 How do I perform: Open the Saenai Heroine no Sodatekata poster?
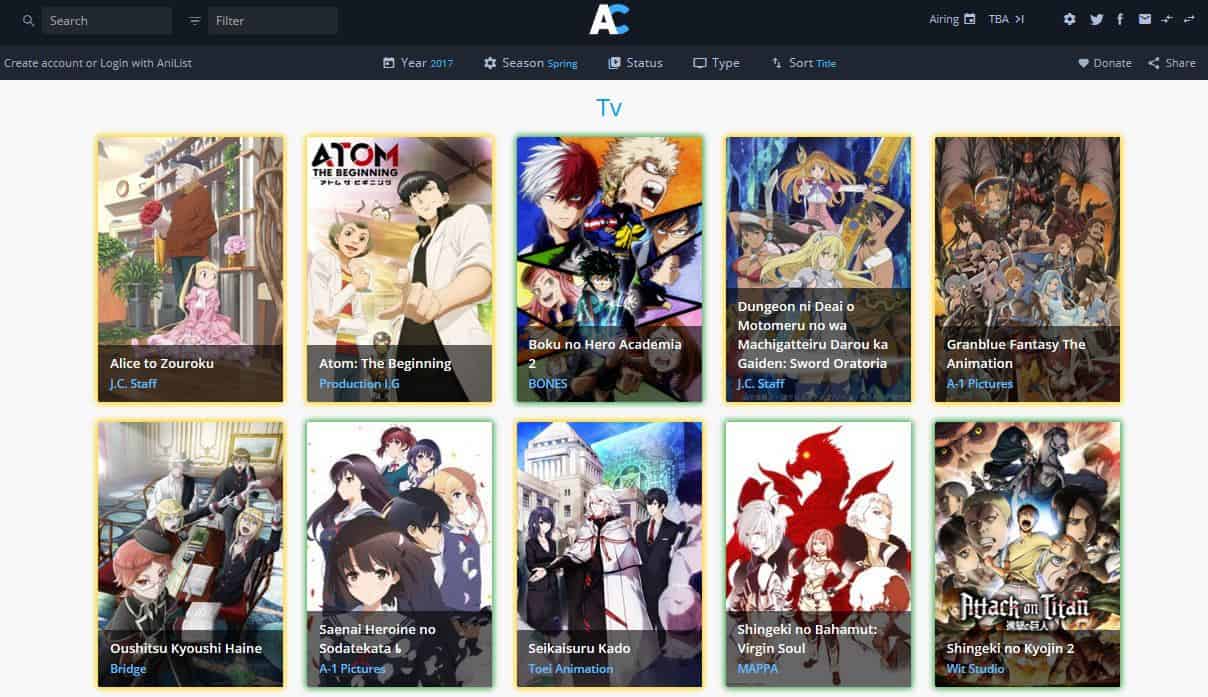pos(400,554)
